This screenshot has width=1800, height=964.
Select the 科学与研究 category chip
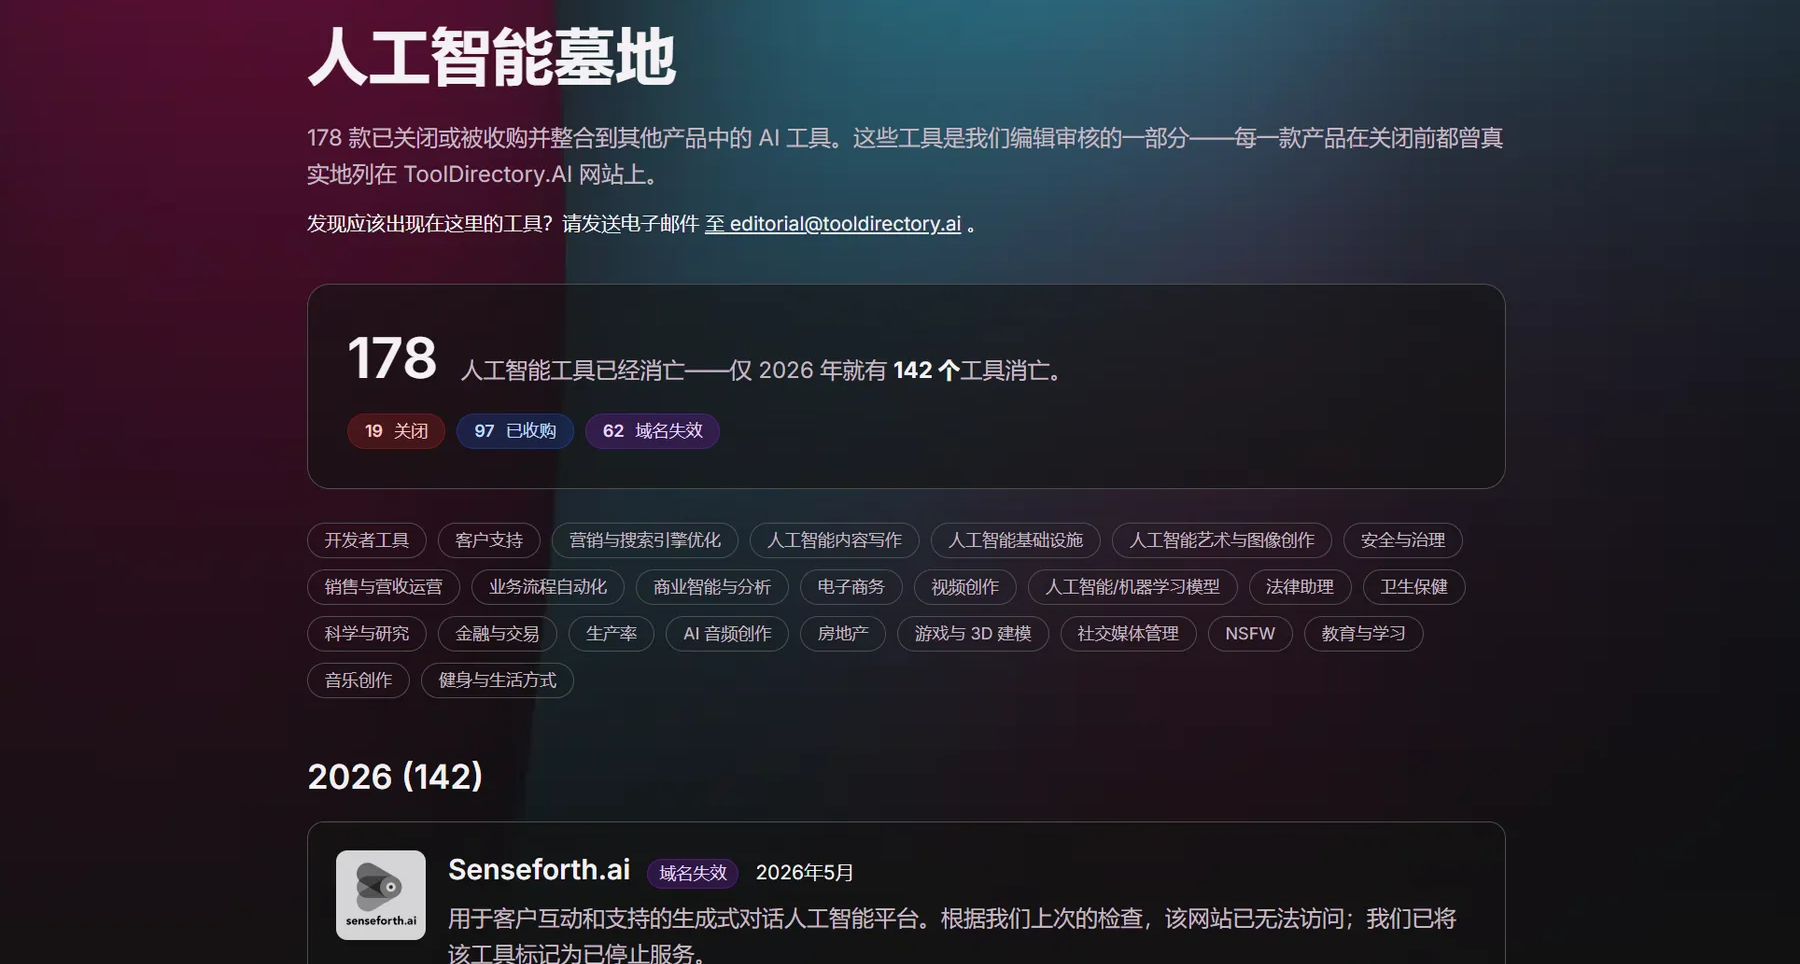tap(367, 634)
